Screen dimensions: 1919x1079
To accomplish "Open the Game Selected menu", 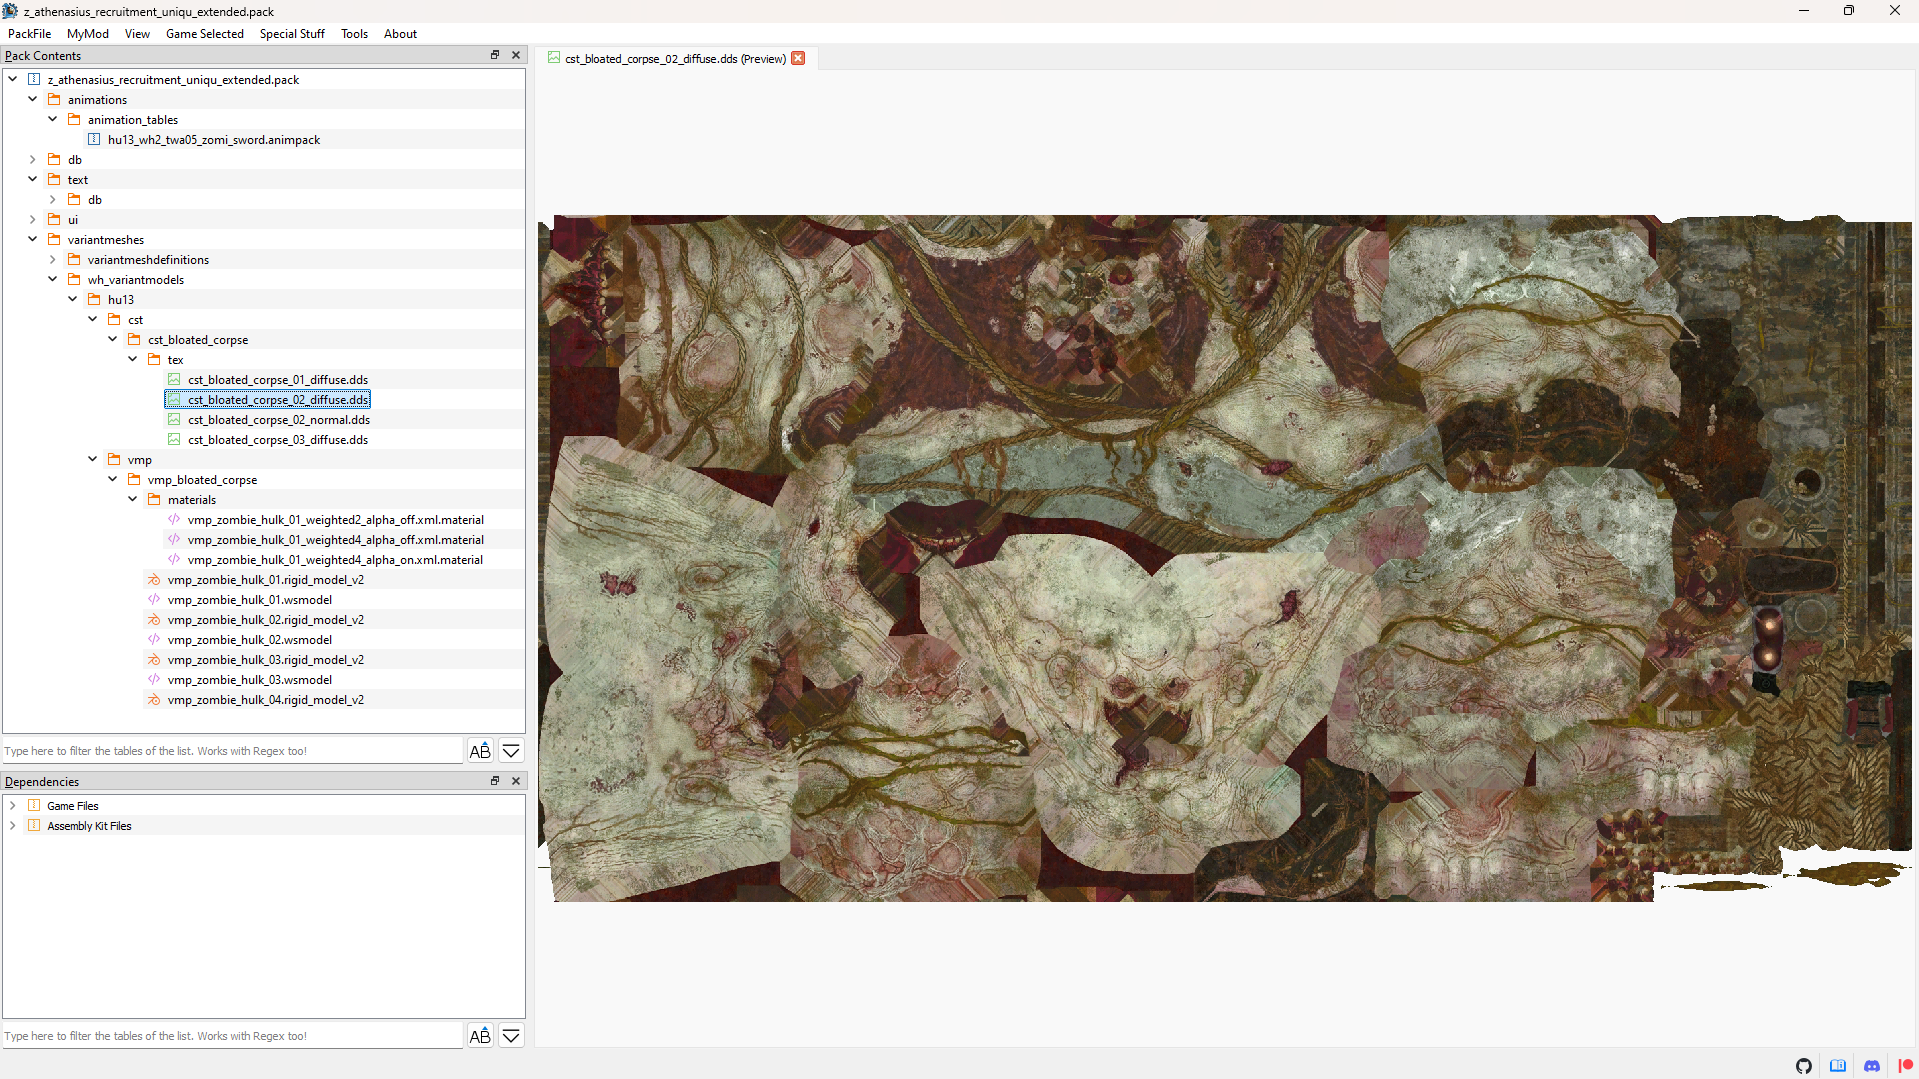I will coord(205,34).
